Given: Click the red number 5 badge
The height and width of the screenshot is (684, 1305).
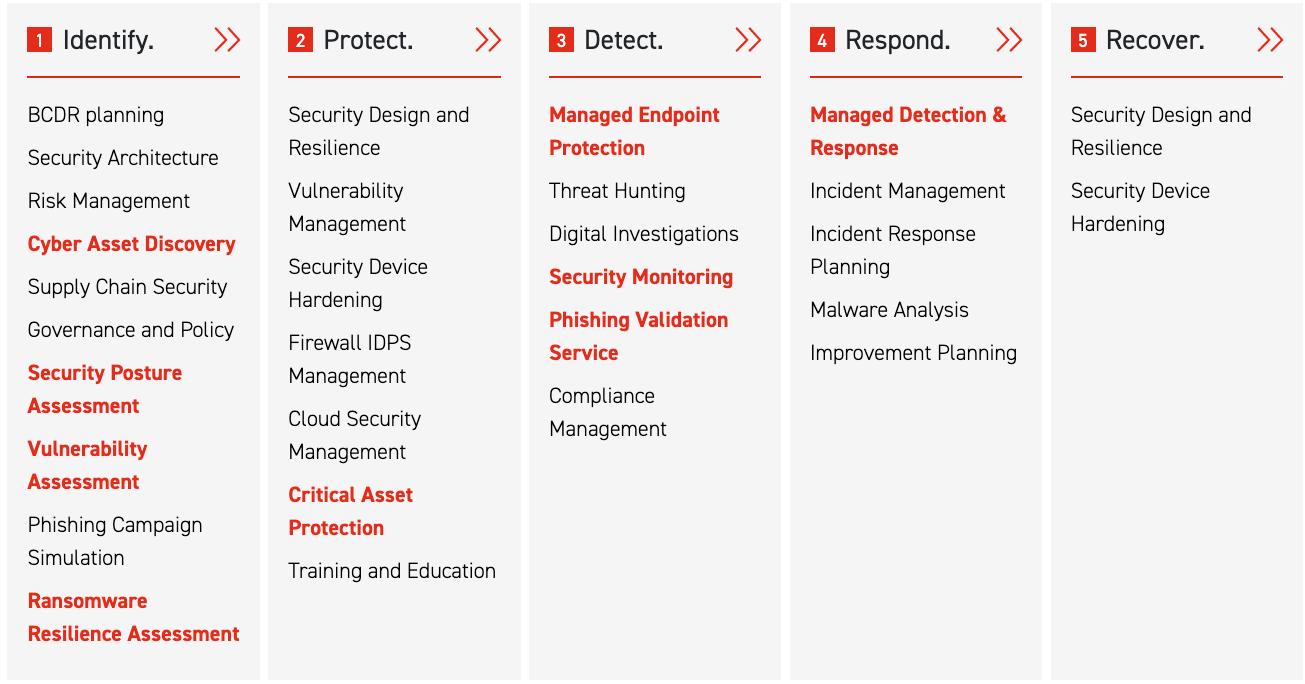Looking at the screenshot, I should pos(1083,41).
